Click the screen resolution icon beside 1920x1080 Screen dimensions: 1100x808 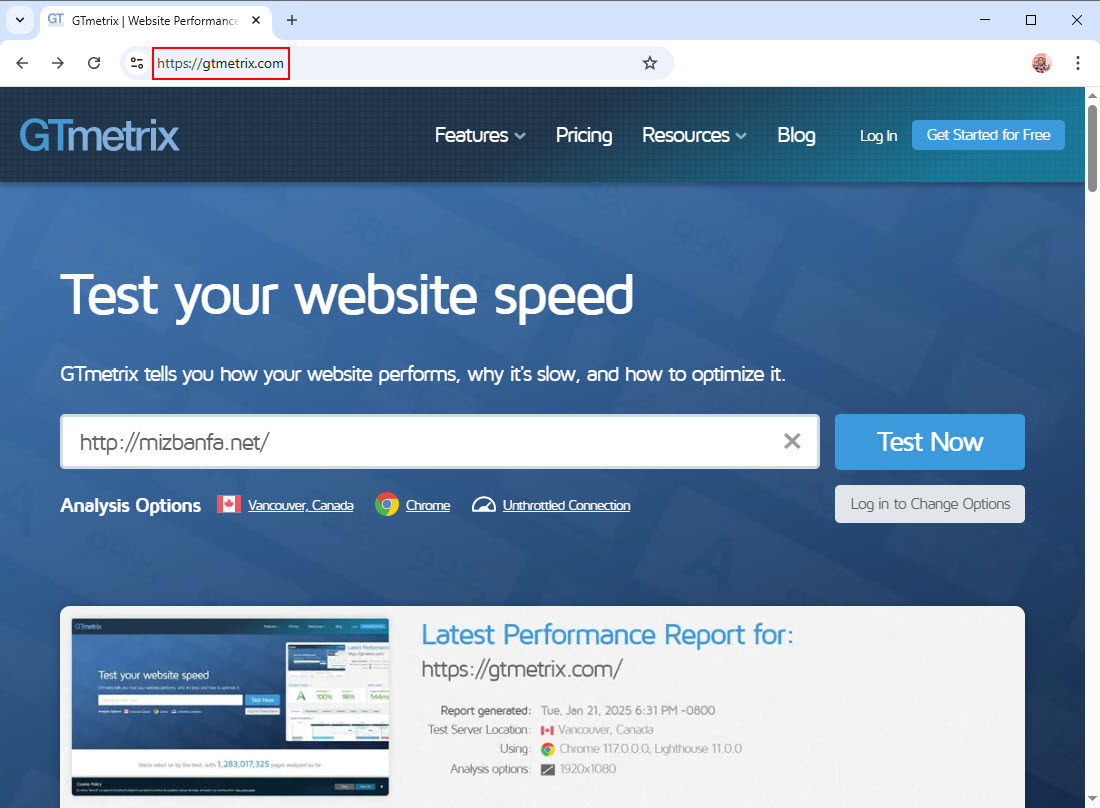click(548, 769)
